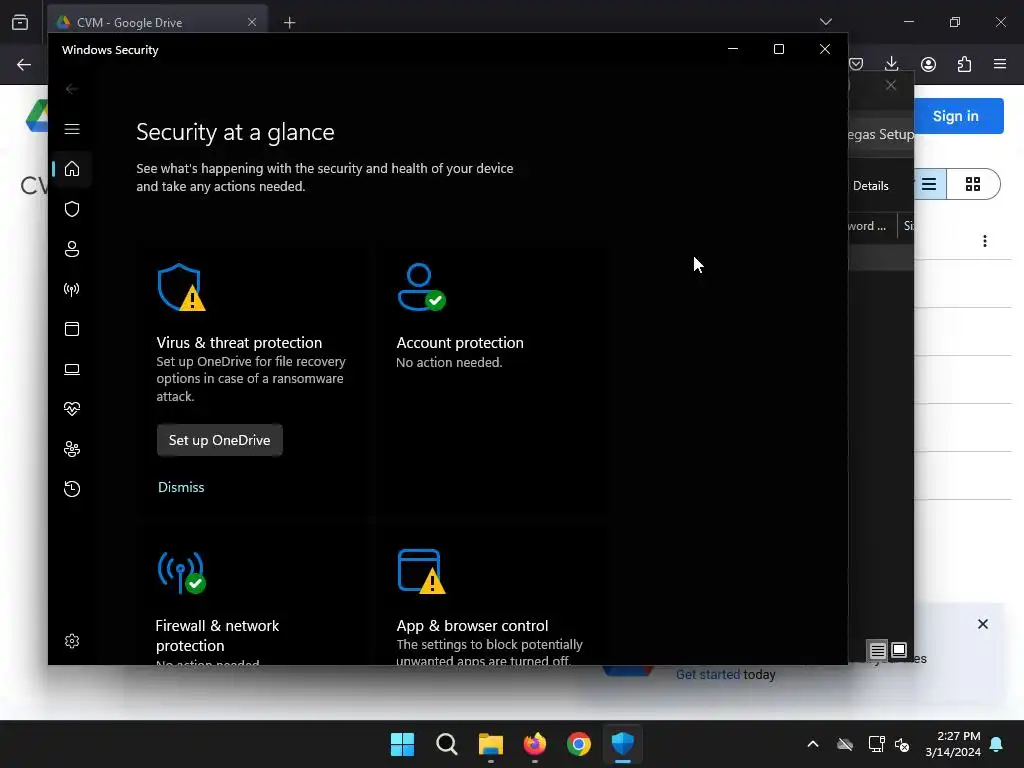This screenshot has width=1024, height=768.
Task: Close the Get started banner in Drive
Action: (983, 624)
